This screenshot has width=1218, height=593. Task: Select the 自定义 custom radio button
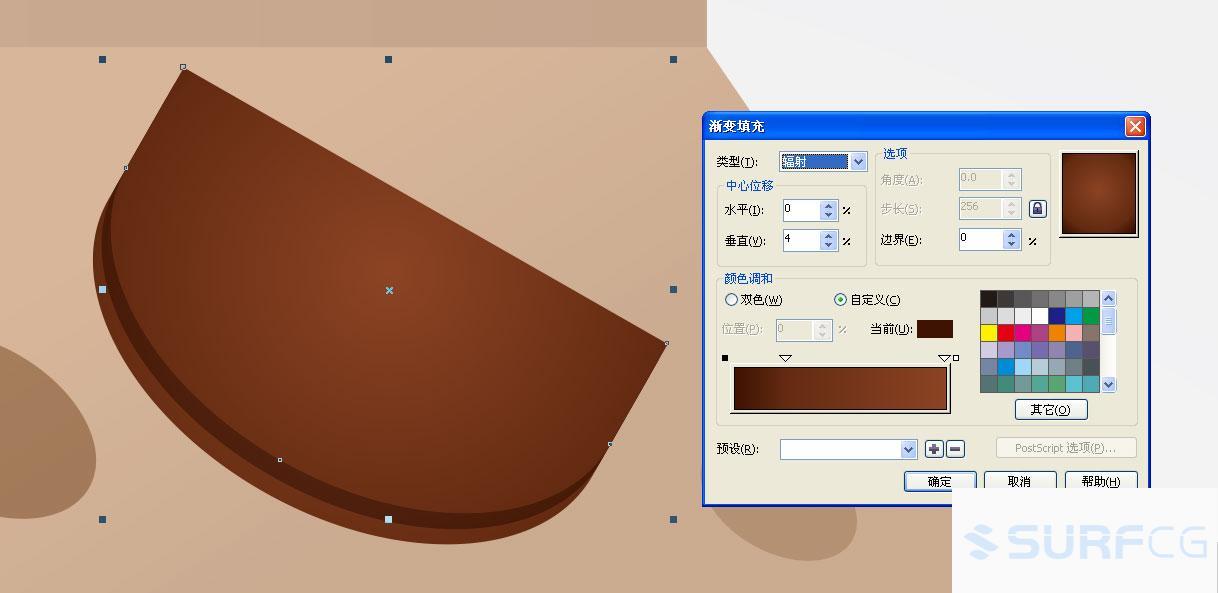(x=839, y=300)
